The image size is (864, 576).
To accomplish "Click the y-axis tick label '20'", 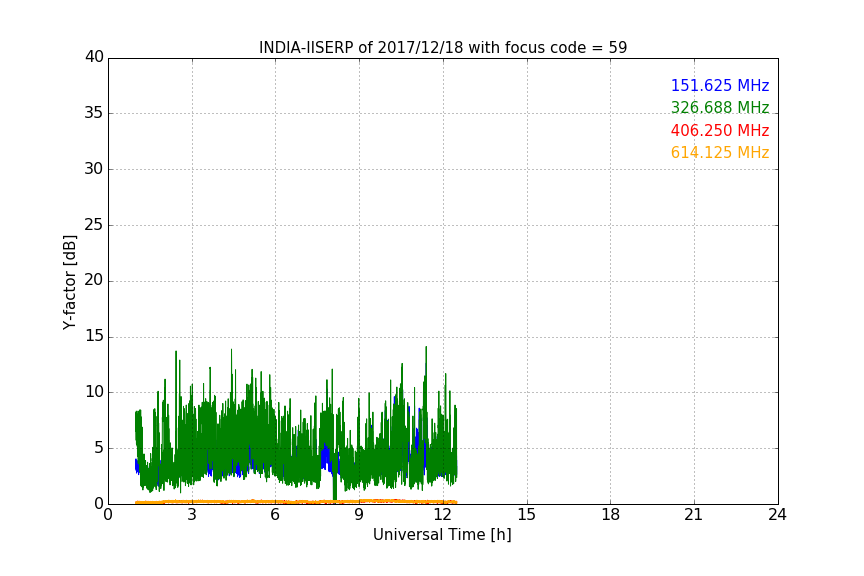I will pos(94,280).
